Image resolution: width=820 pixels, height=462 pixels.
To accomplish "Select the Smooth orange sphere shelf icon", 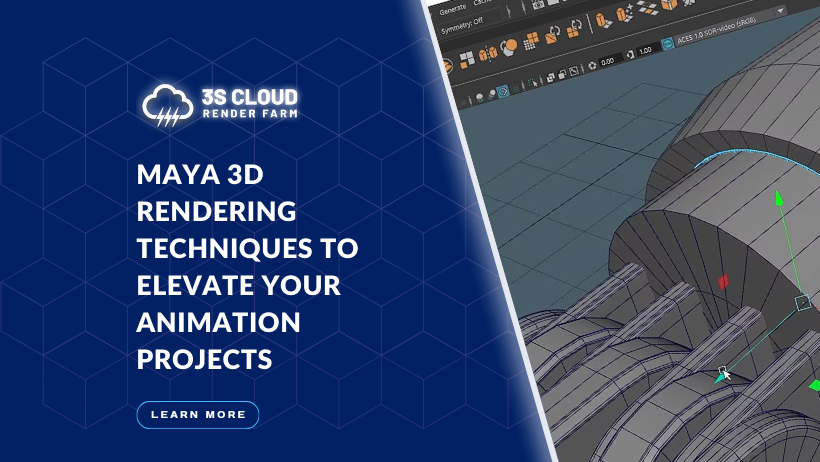I will [508, 48].
